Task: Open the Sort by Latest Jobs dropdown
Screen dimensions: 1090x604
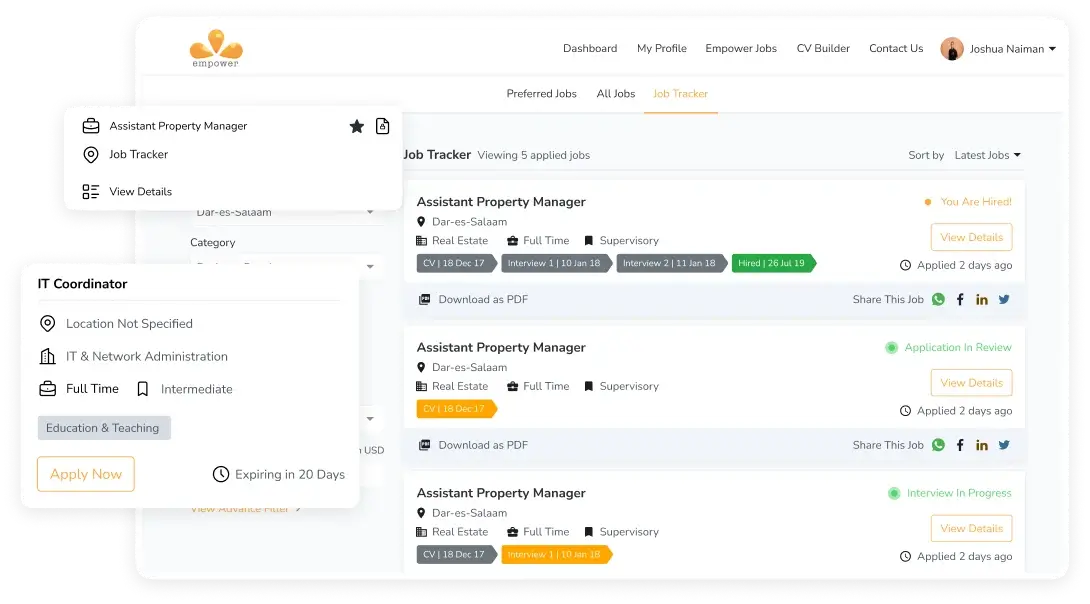Action: [x=987, y=155]
